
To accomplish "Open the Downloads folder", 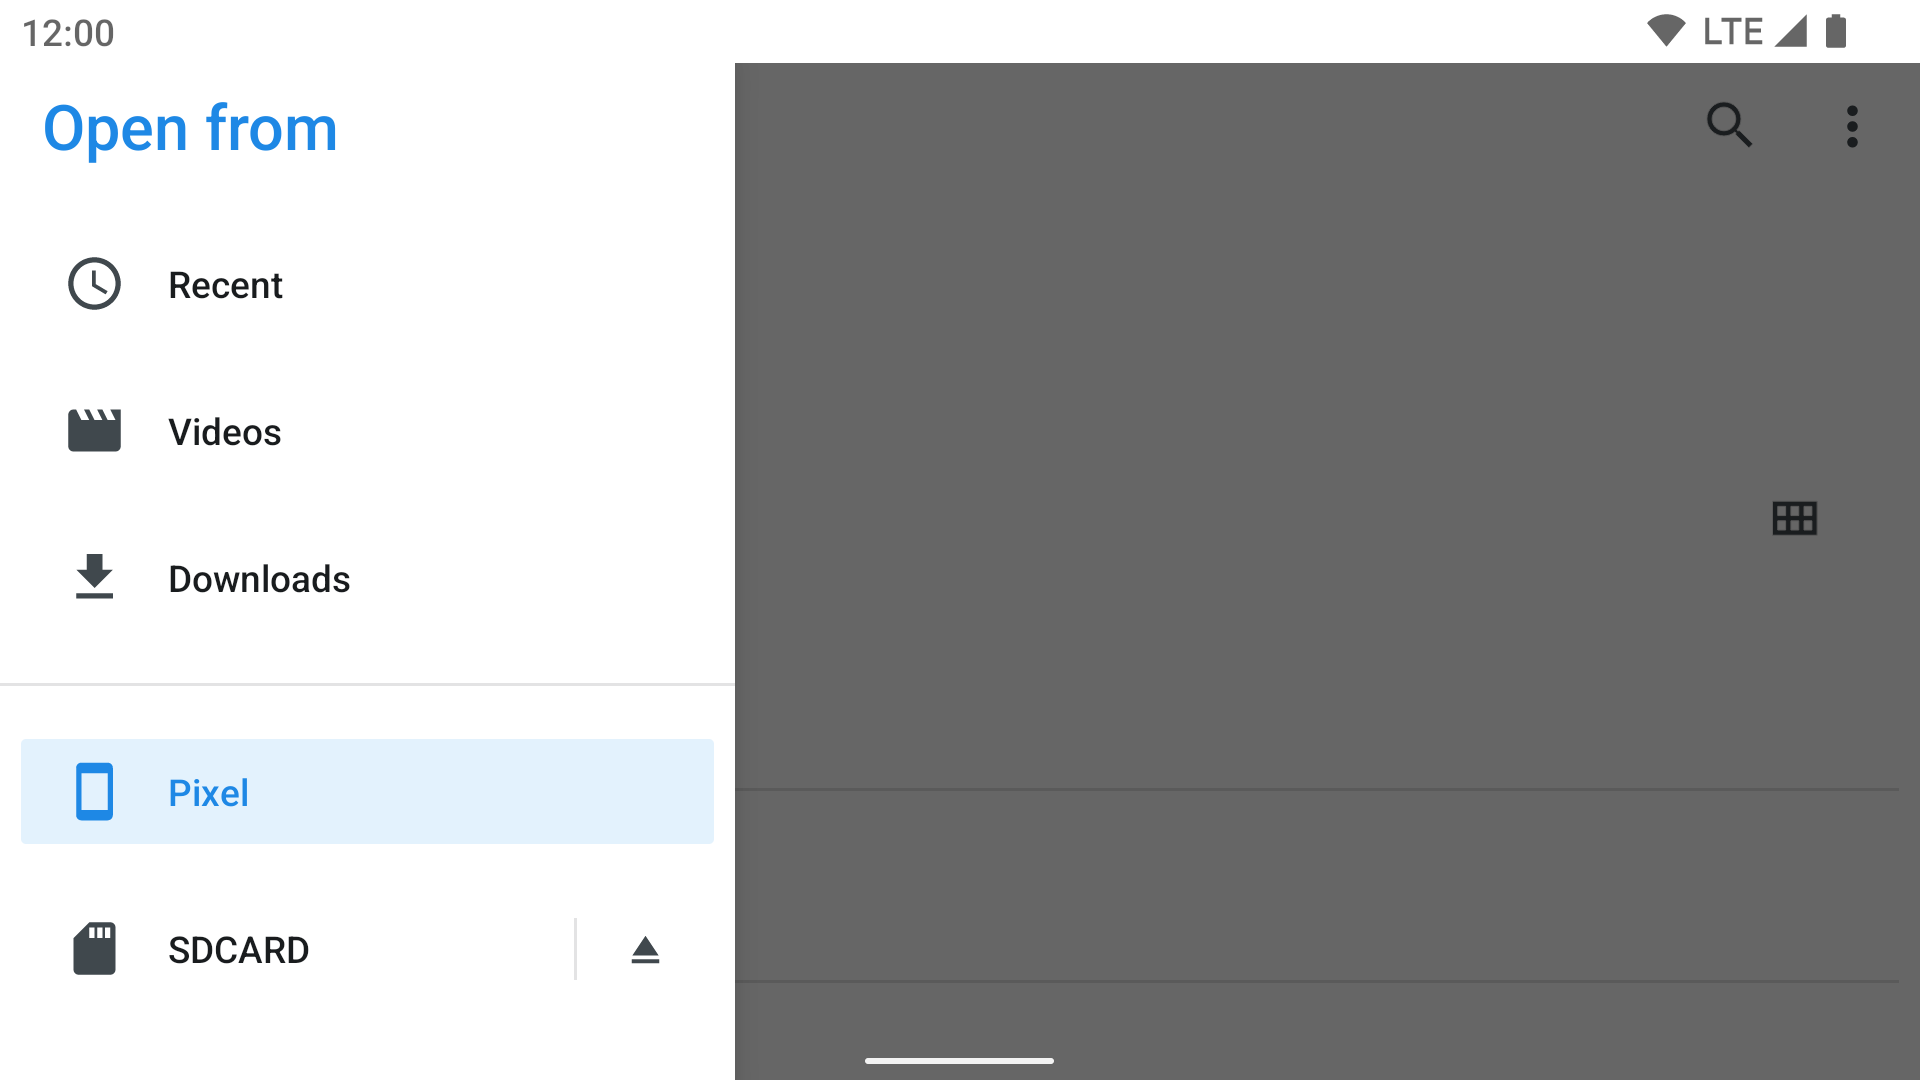I will click(x=258, y=578).
